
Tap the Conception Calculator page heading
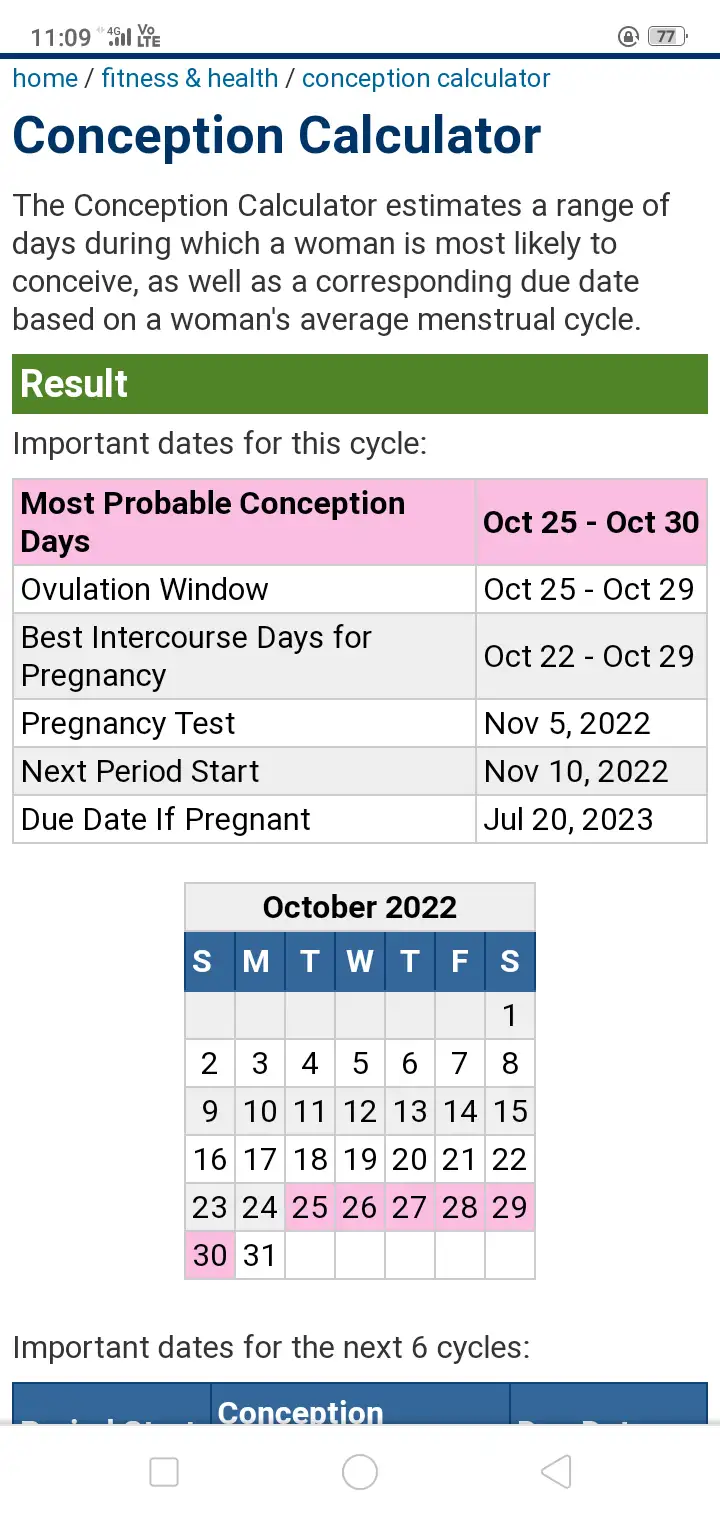[x=277, y=137]
